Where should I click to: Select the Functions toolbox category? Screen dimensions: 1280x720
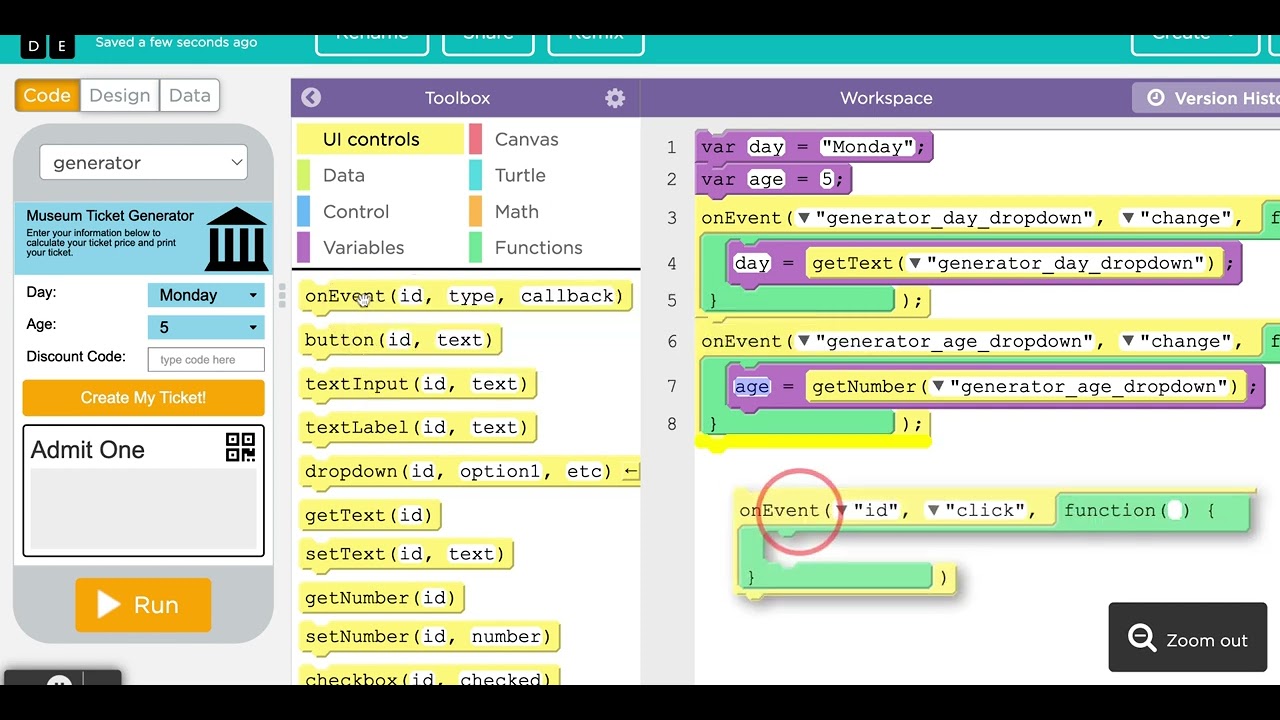coord(538,247)
